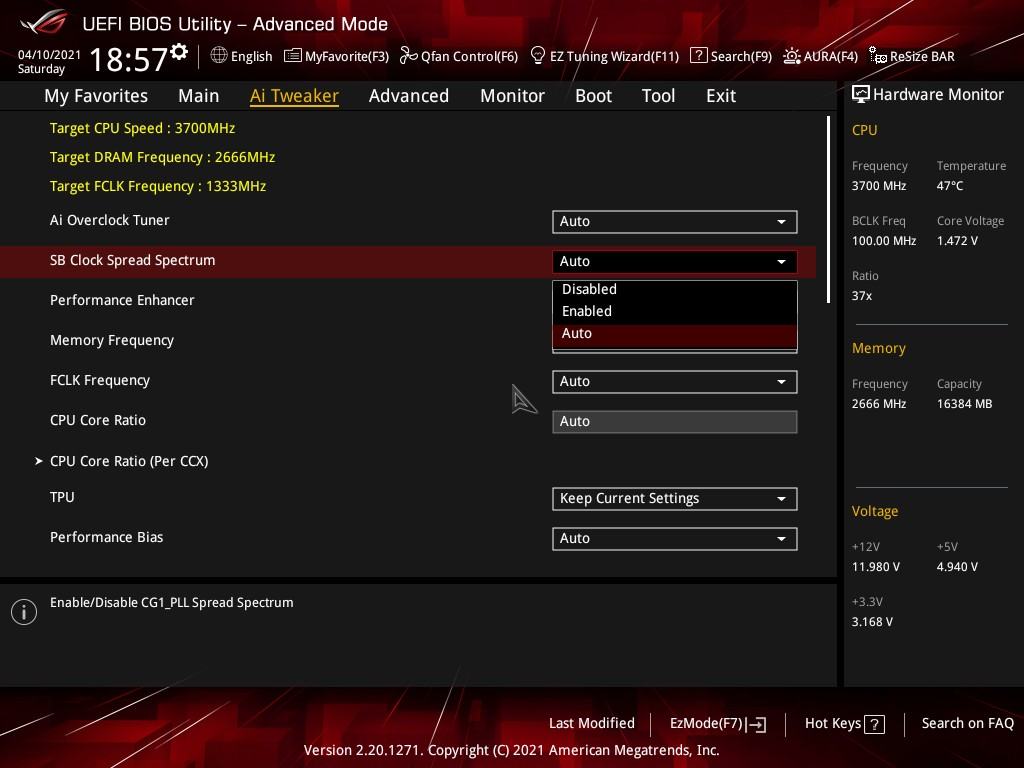Switch to EzMode(F7)
This screenshot has height=768, width=1024.
(718, 724)
